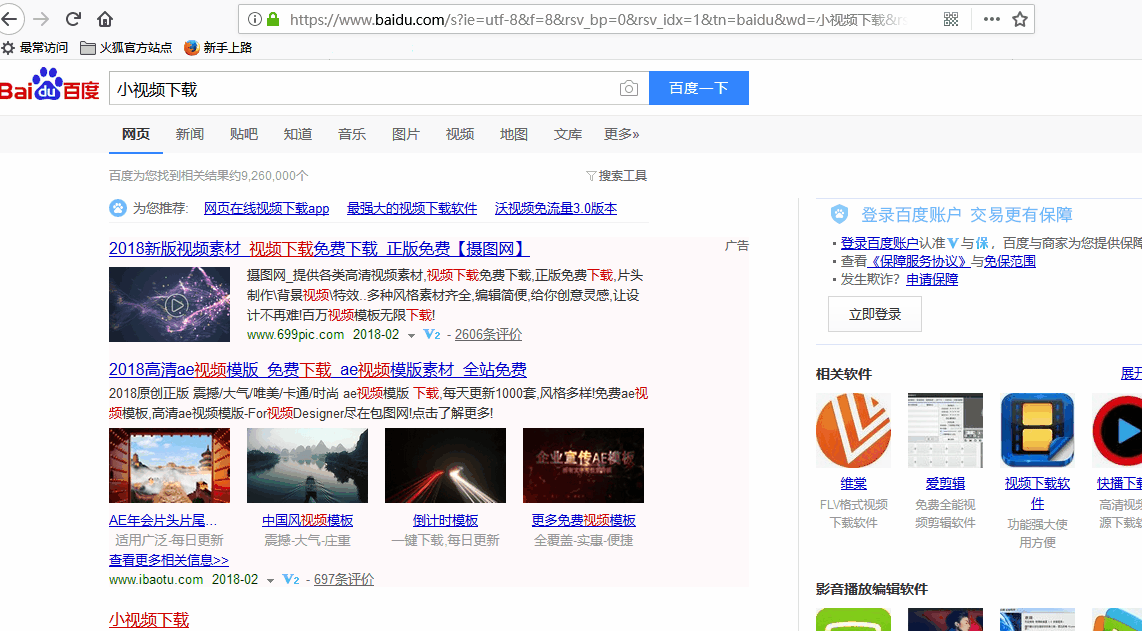The height and width of the screenshot is (631, 1142).
Task: Click 爱剪辑 software icon
Action: (x=945, y=430)
